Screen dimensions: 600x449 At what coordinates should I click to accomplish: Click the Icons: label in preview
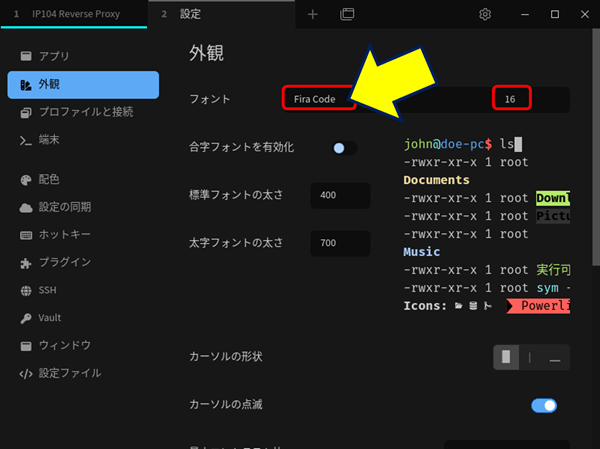pos(425,306)
